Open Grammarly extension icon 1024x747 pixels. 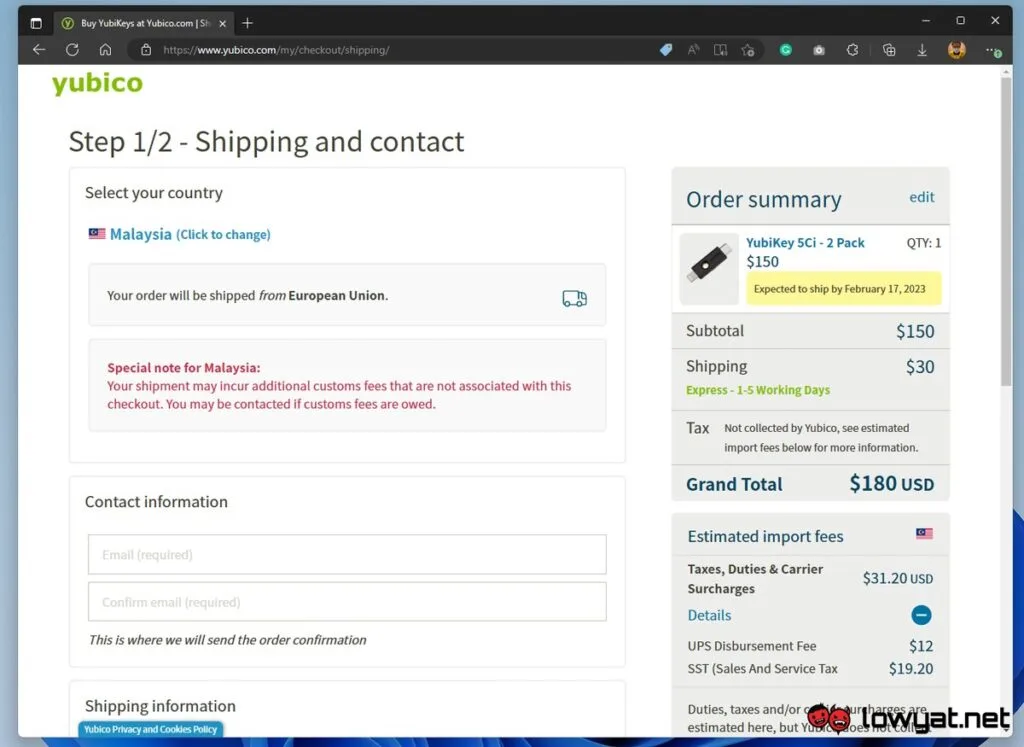(x=786, y=50)
